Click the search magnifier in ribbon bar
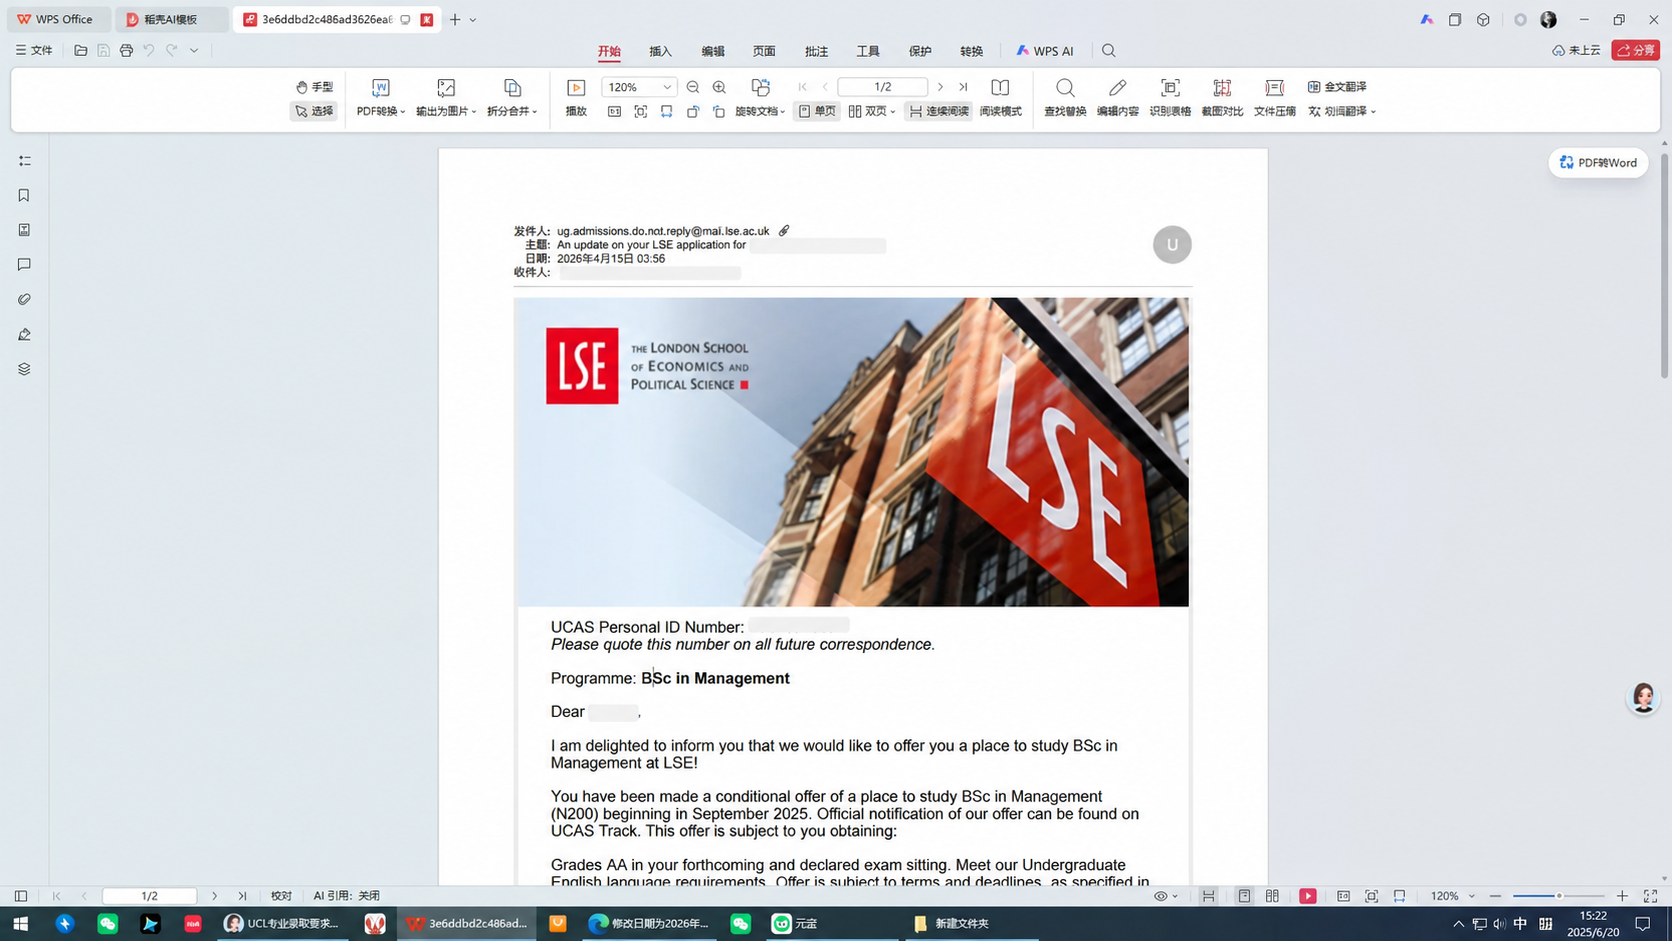The image size is (1672, 941). pos(1109,51)
